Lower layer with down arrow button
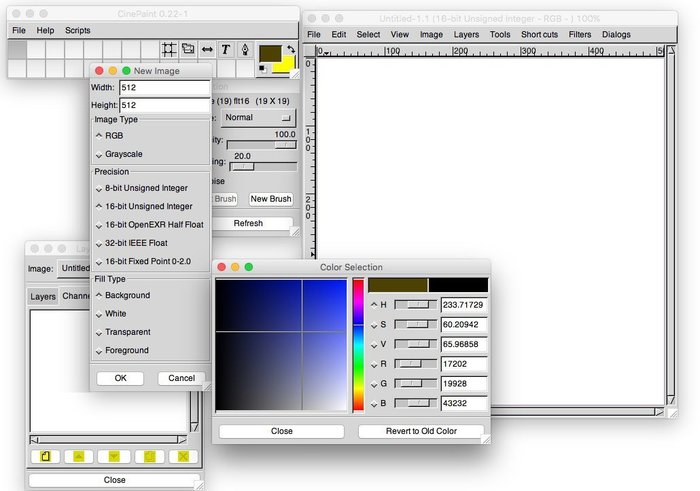The width and height of the screenshot is (700, 491). coord(114,456)
